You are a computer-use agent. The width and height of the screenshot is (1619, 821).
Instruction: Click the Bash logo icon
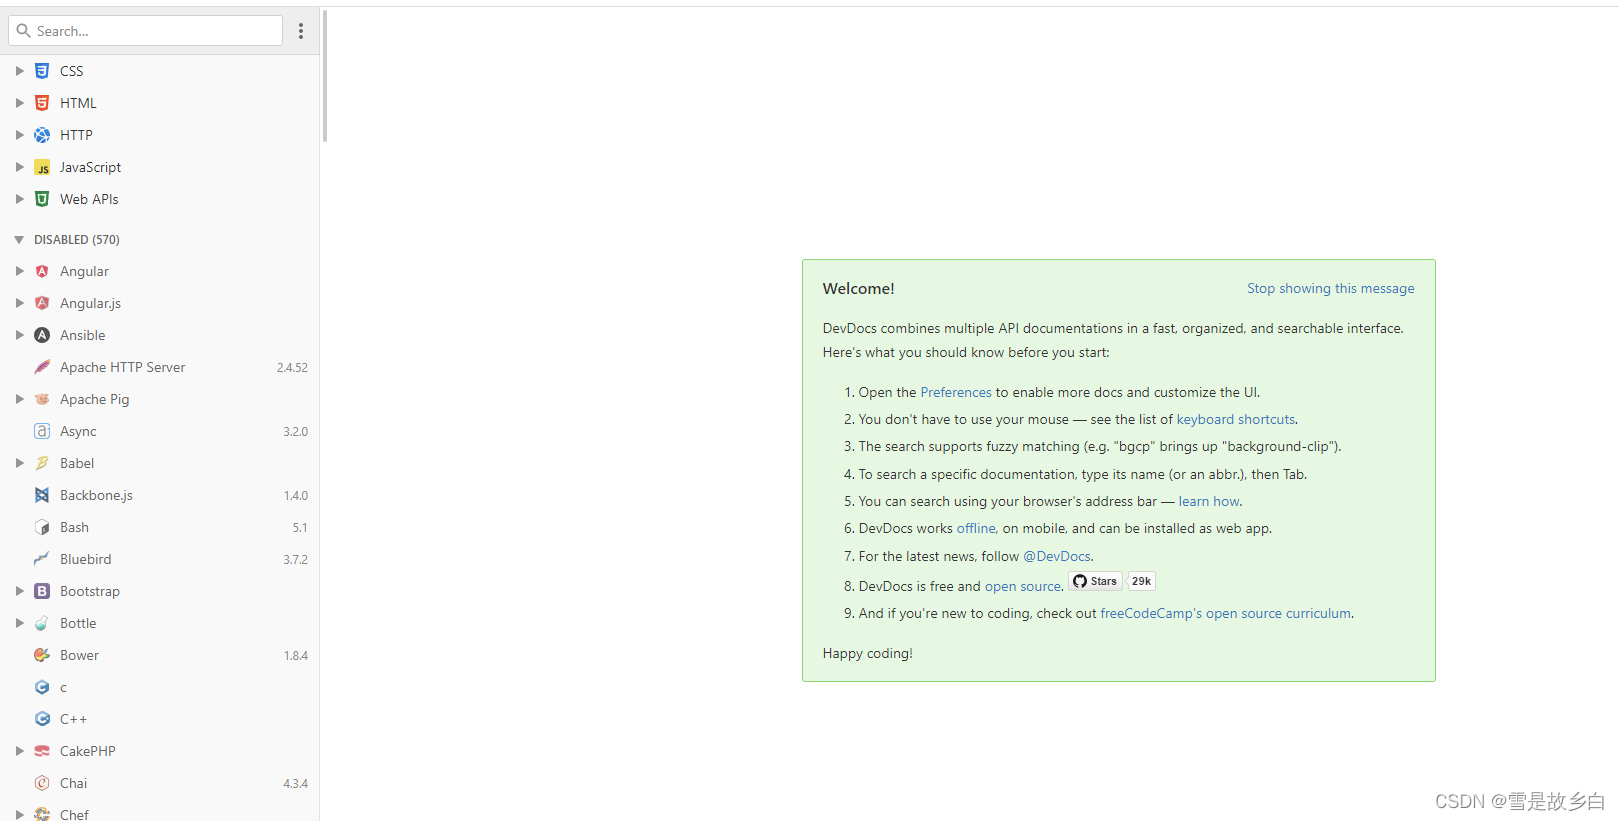(x=42, y=527)
